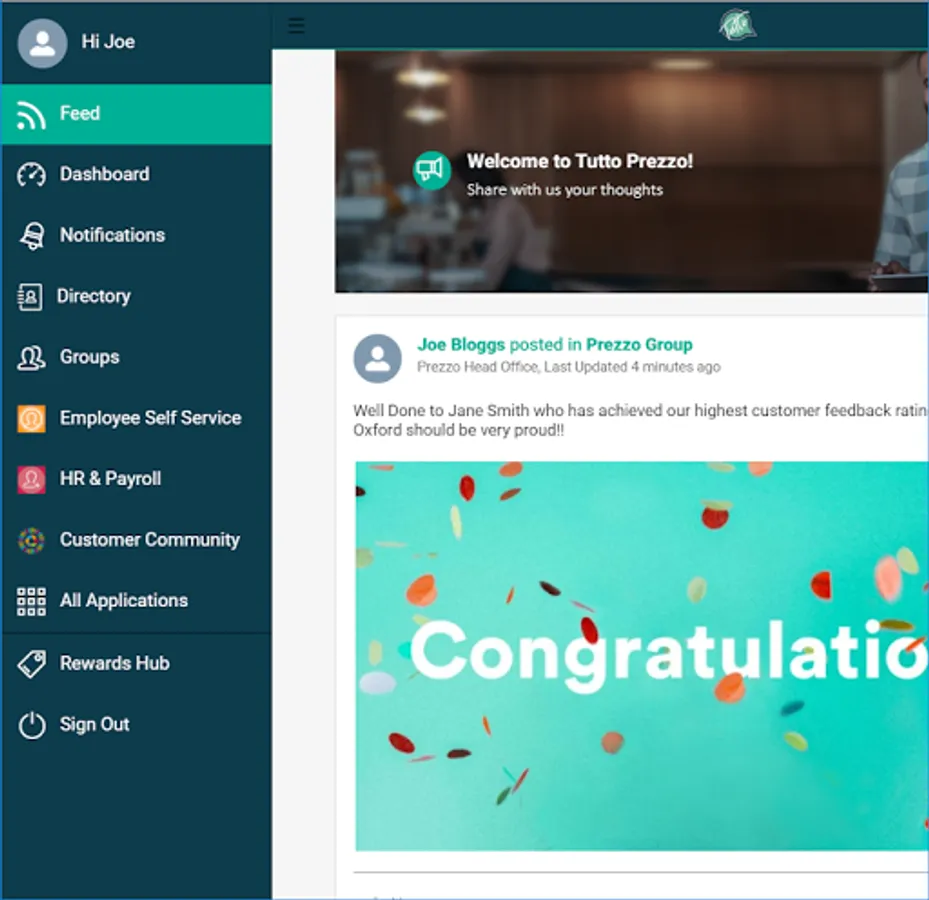Click the Hi Joe greeting text
Screen dimensions: 929x900
pos(108,42)
